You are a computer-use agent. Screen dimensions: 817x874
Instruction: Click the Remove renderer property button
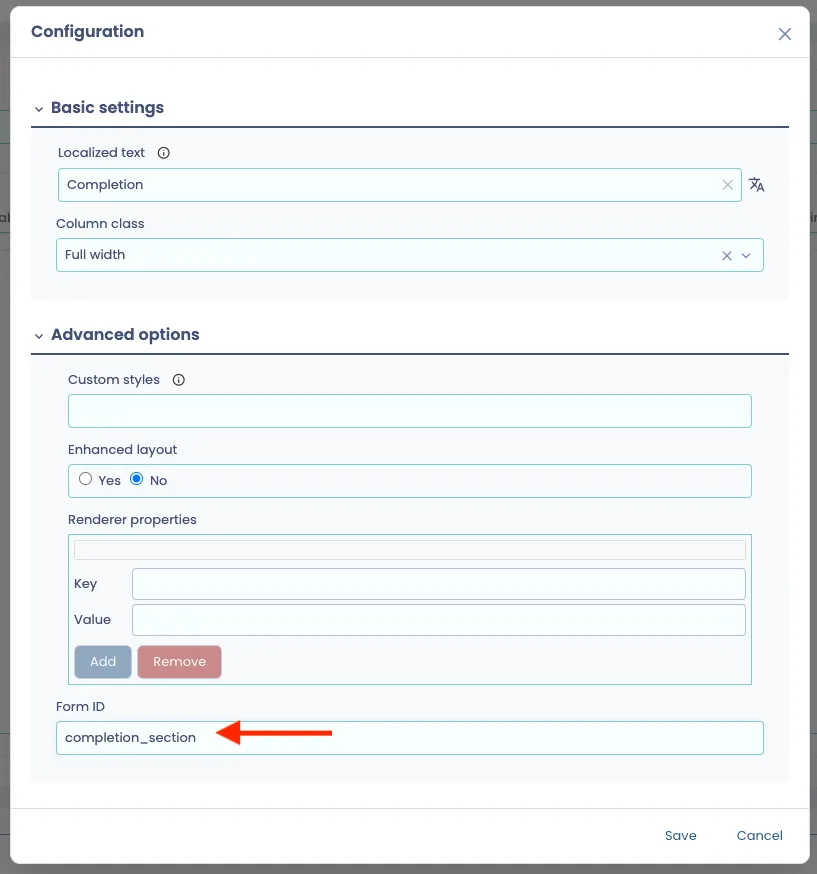[x=179, y=662]
